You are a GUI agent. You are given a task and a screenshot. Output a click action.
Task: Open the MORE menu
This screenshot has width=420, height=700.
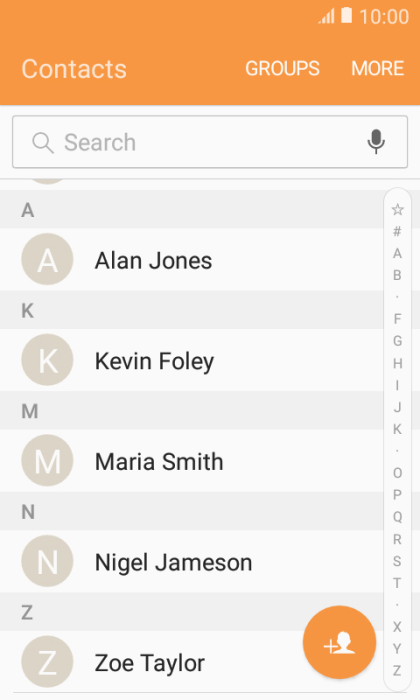pos(378,69)
